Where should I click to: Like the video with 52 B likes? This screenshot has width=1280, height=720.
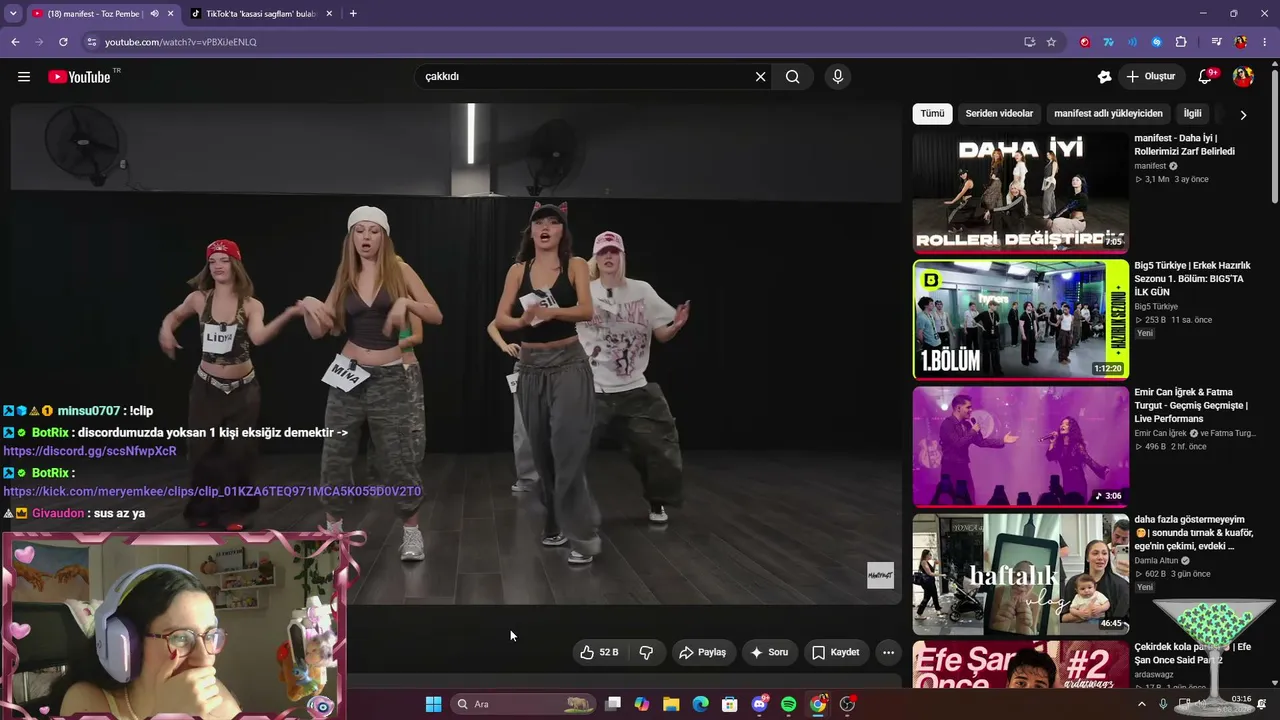tap(600, 652)
